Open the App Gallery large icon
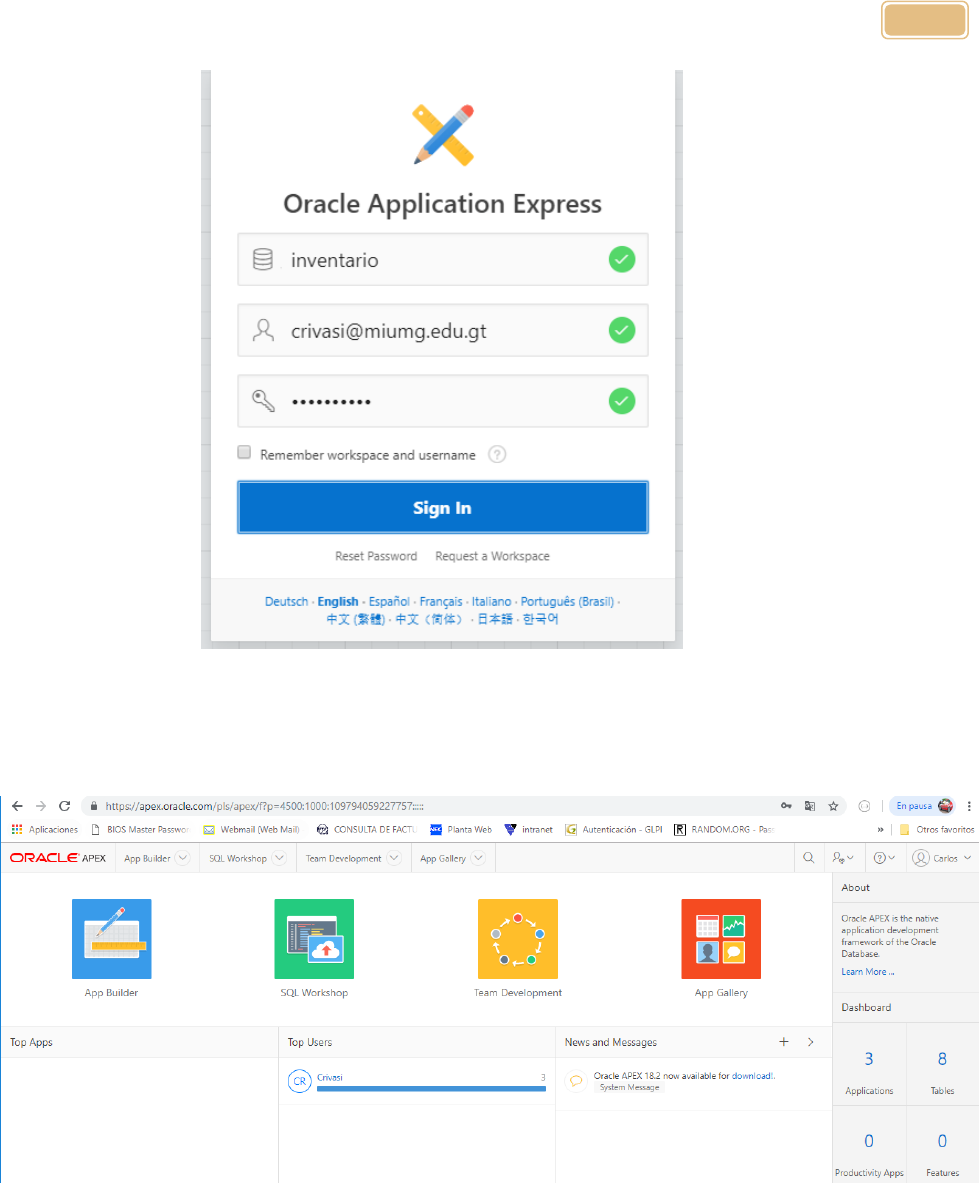This screenshot has height=1183, width=979. (x=721, y=939)
